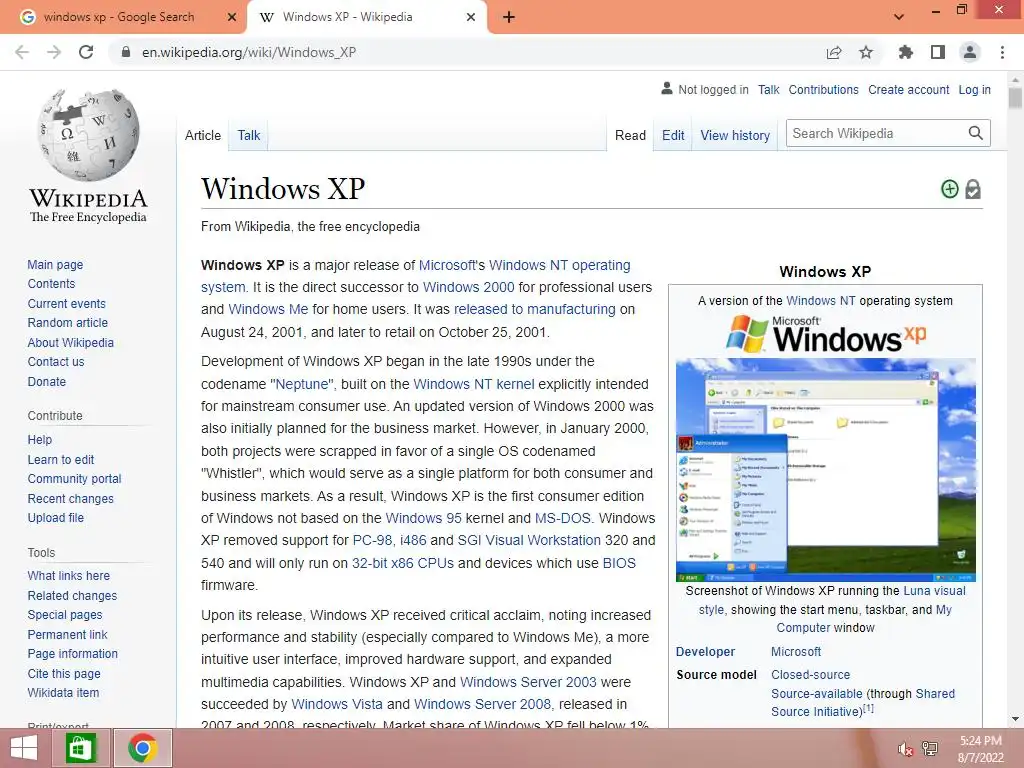
Task: Click the Wikipedia globe logo
Action: click(x=88, y=135)
